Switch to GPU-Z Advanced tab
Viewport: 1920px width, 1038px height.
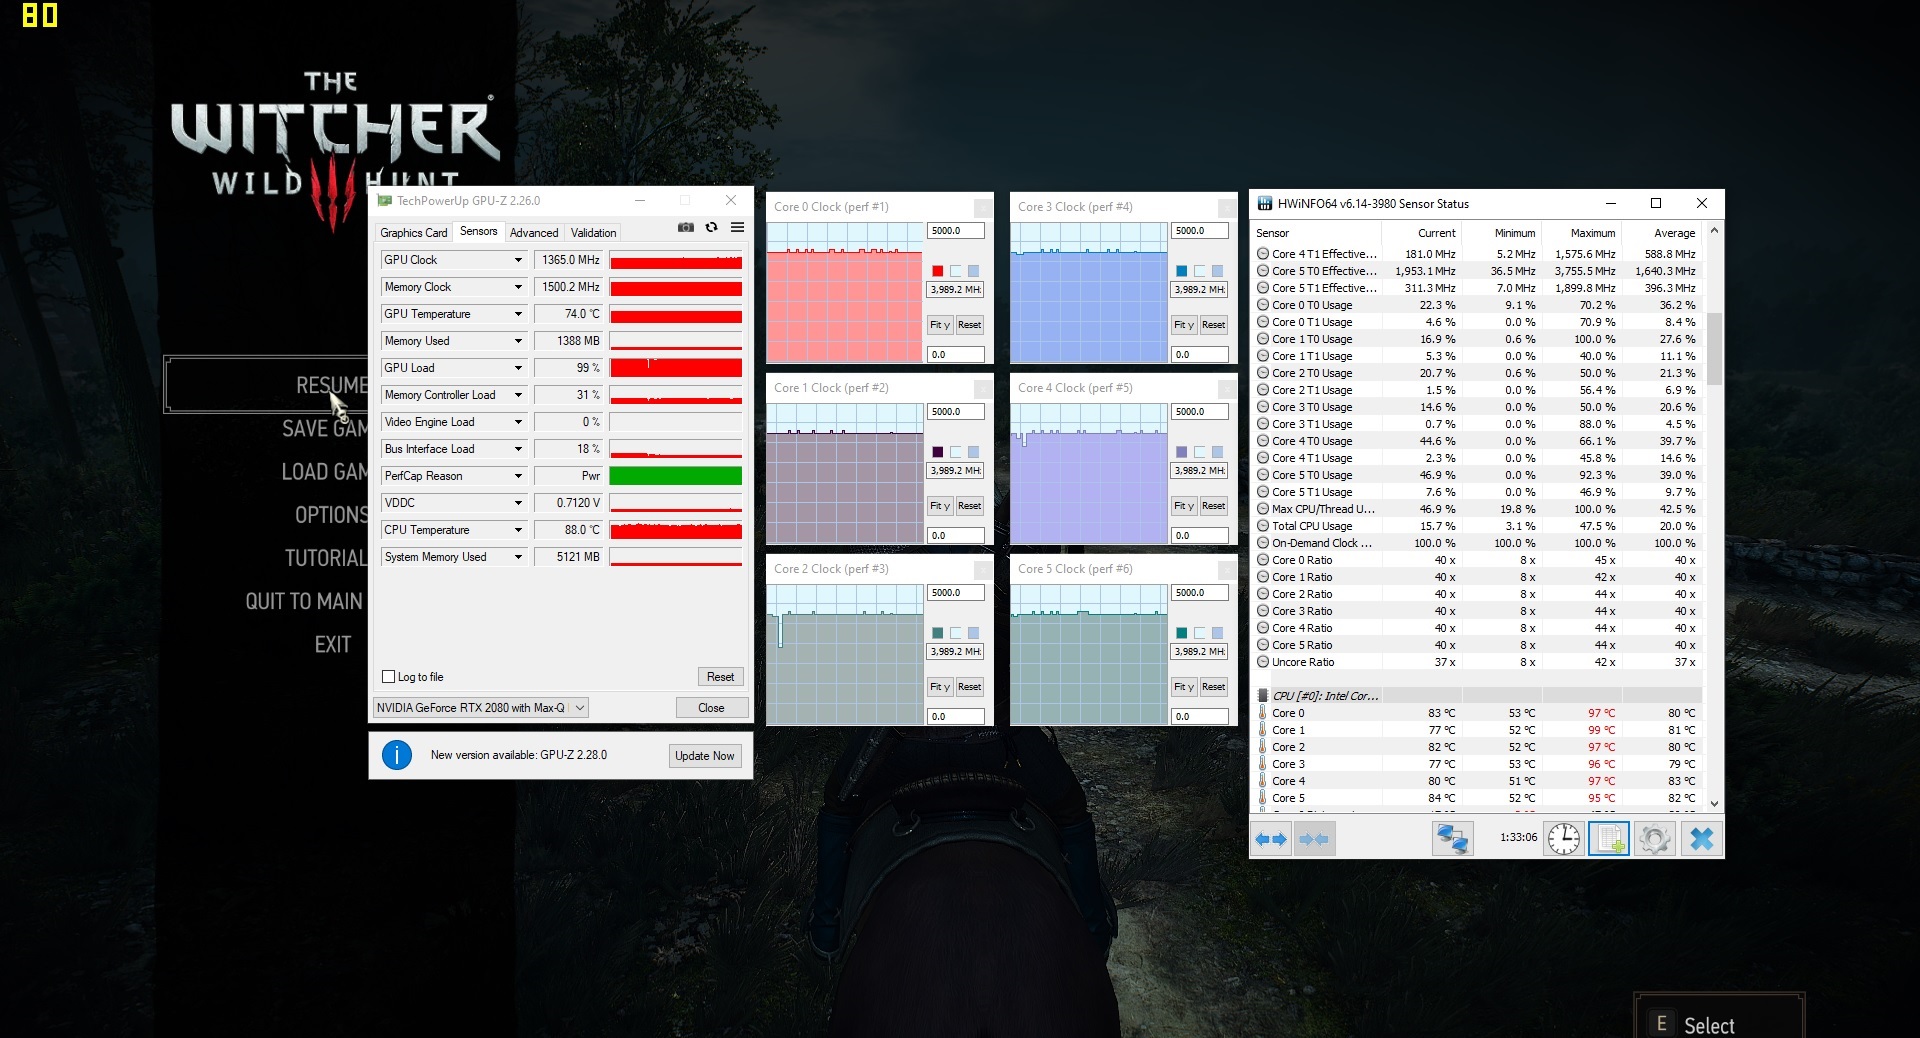tap(534, 233)
